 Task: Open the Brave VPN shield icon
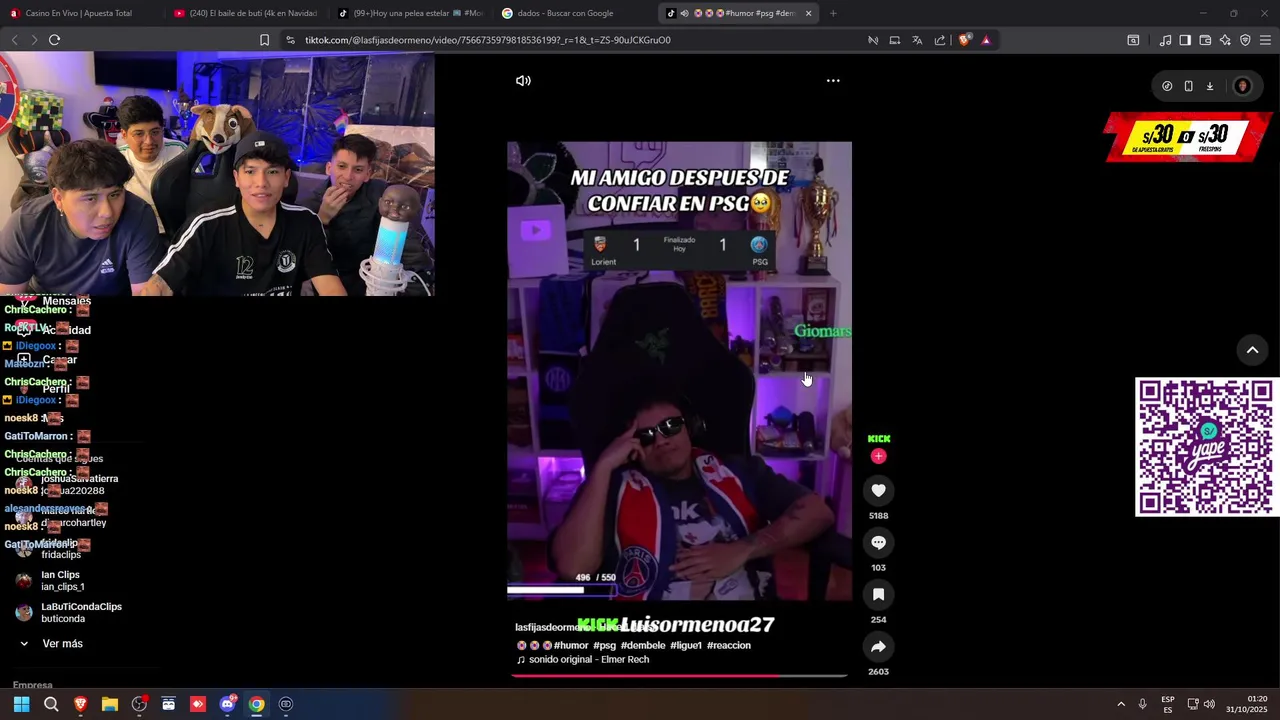(1245, 40)
